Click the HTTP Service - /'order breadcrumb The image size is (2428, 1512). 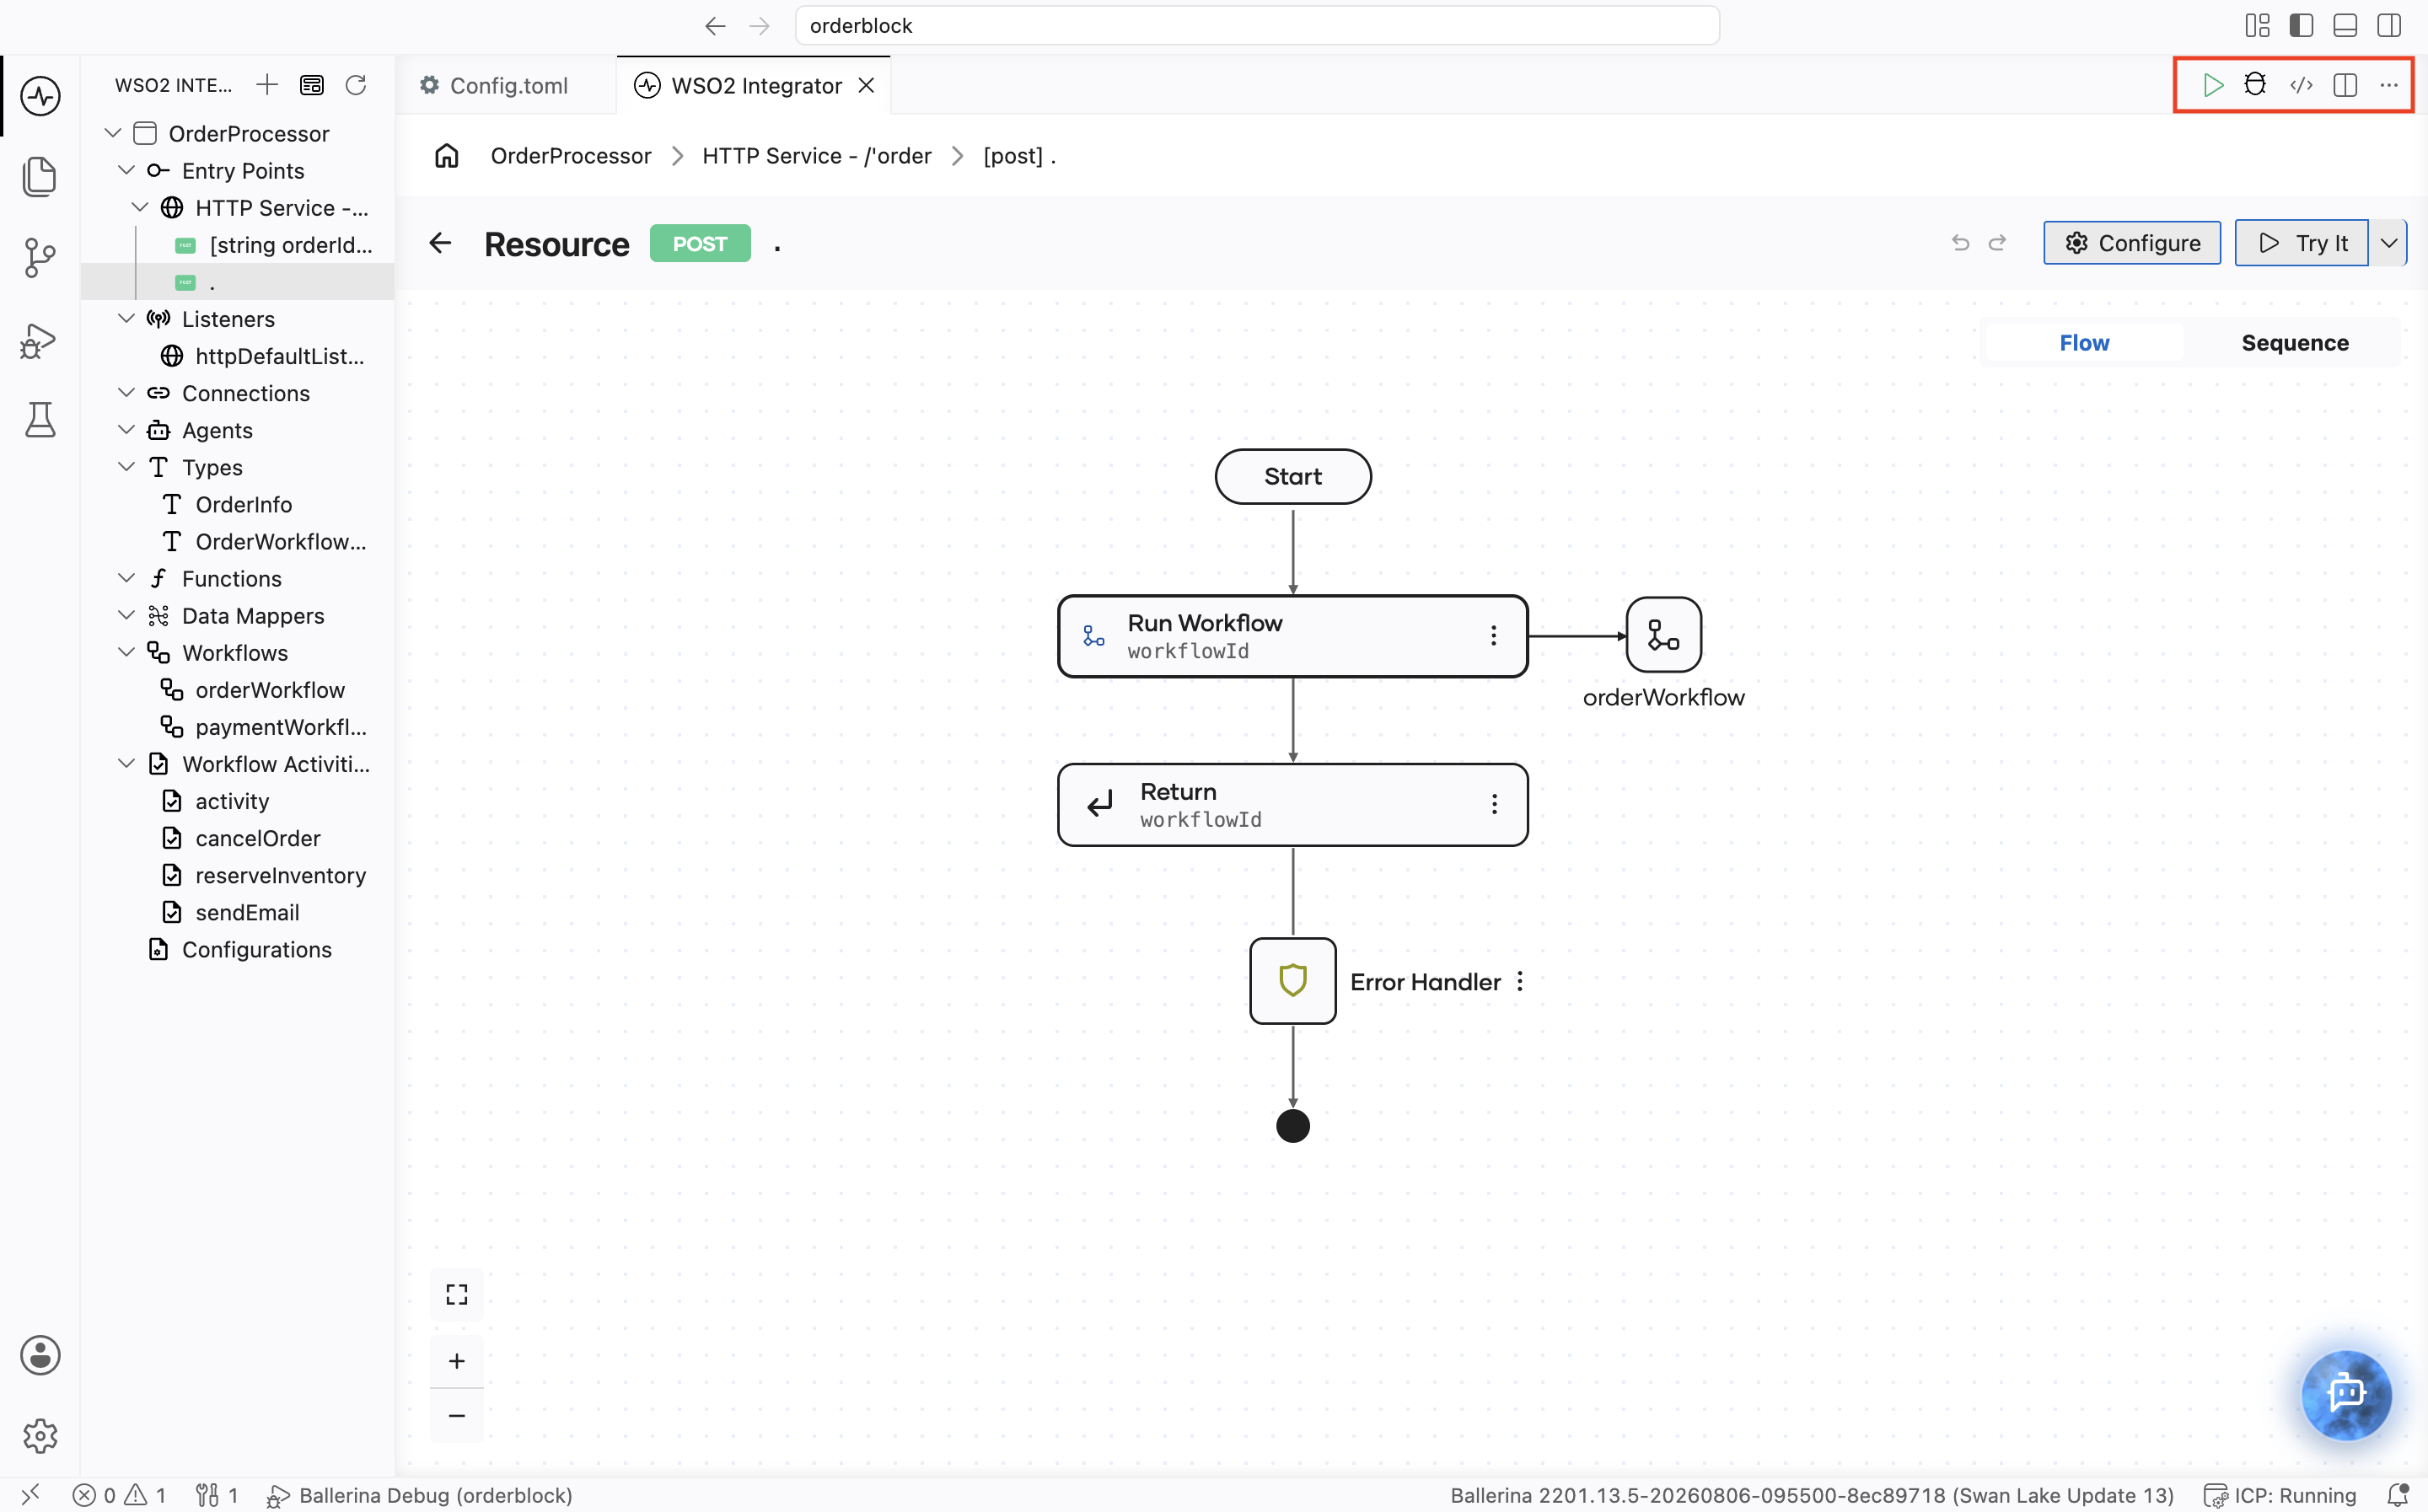point(817,156)
